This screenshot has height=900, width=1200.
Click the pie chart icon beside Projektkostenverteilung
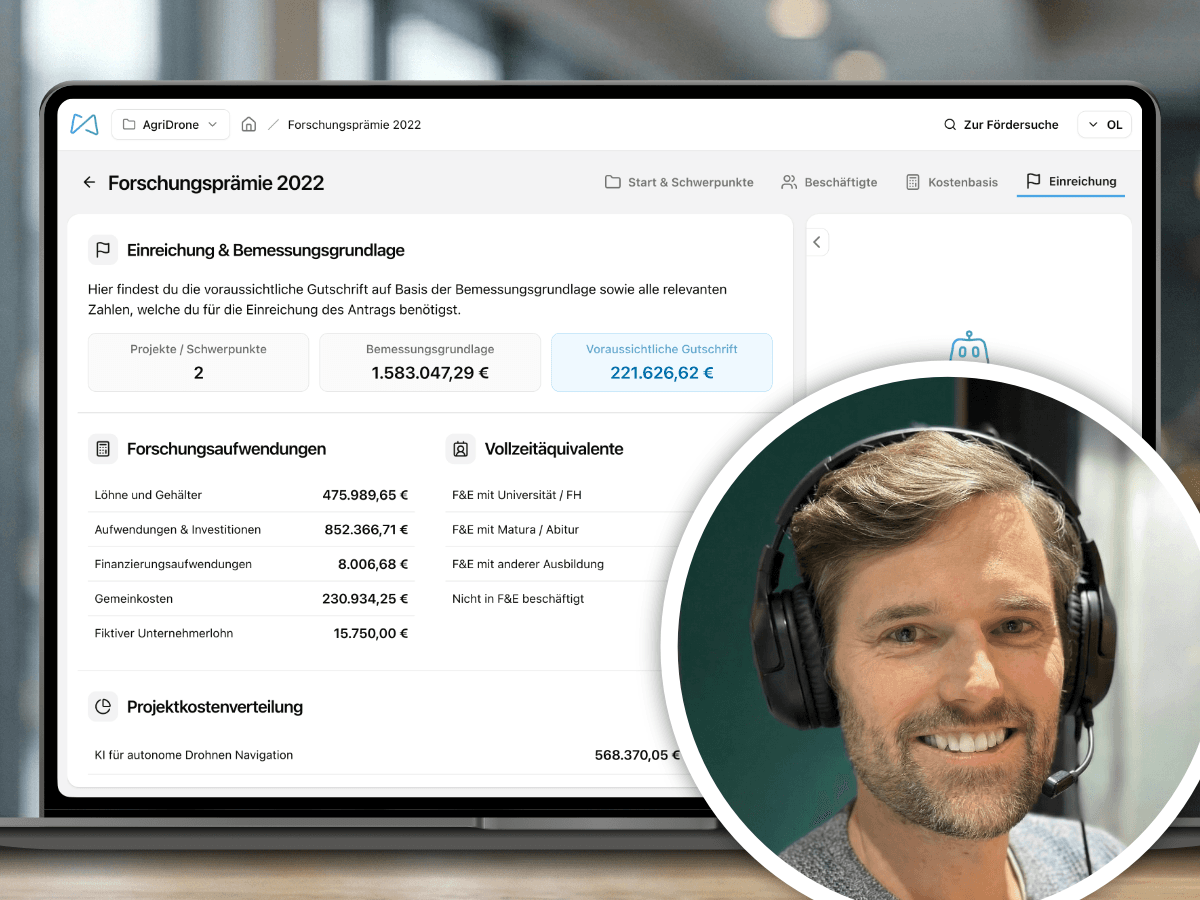[x=103, y=706]
